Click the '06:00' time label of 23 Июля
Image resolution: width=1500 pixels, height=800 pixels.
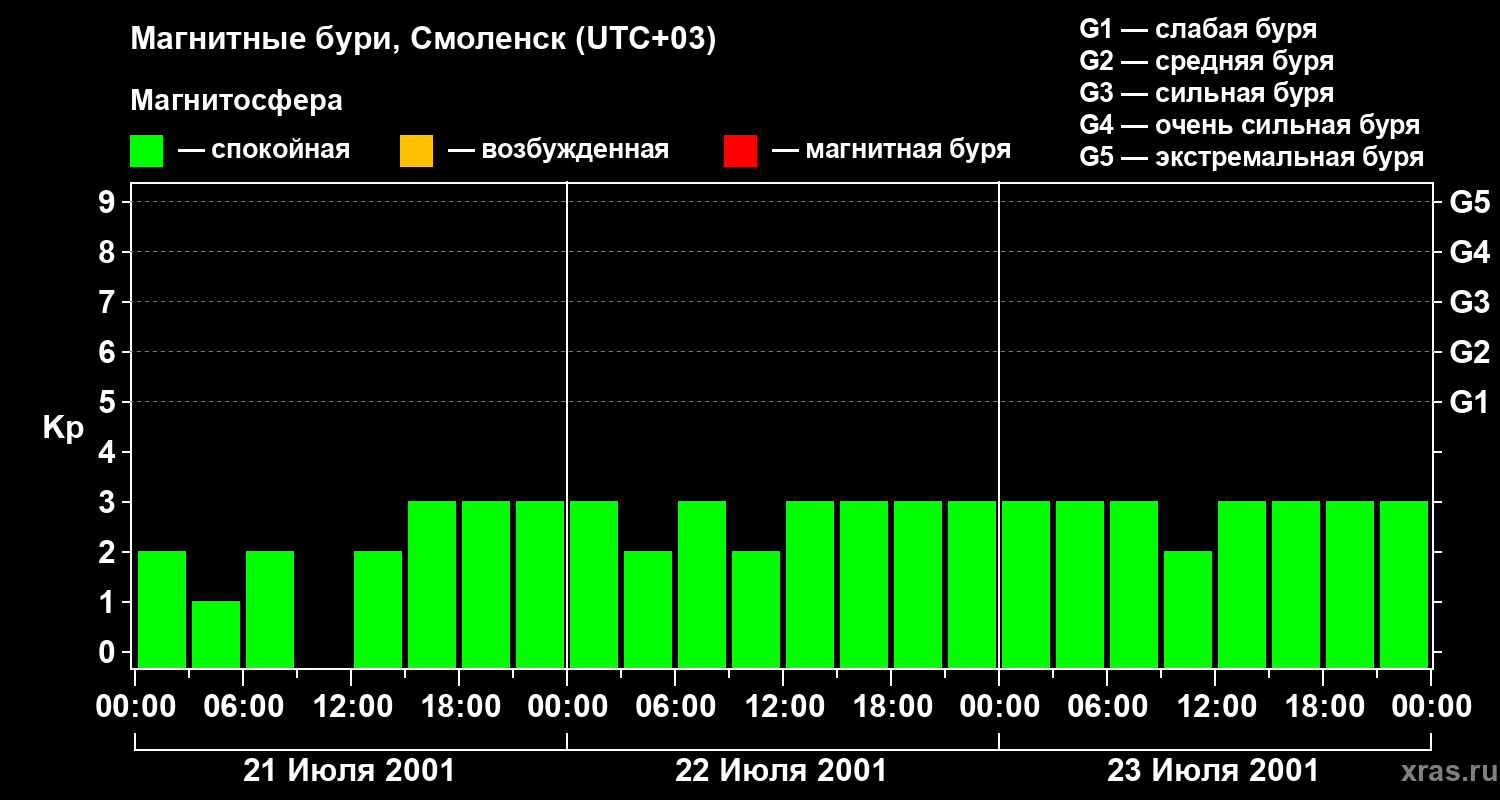tap(1107, 707)
